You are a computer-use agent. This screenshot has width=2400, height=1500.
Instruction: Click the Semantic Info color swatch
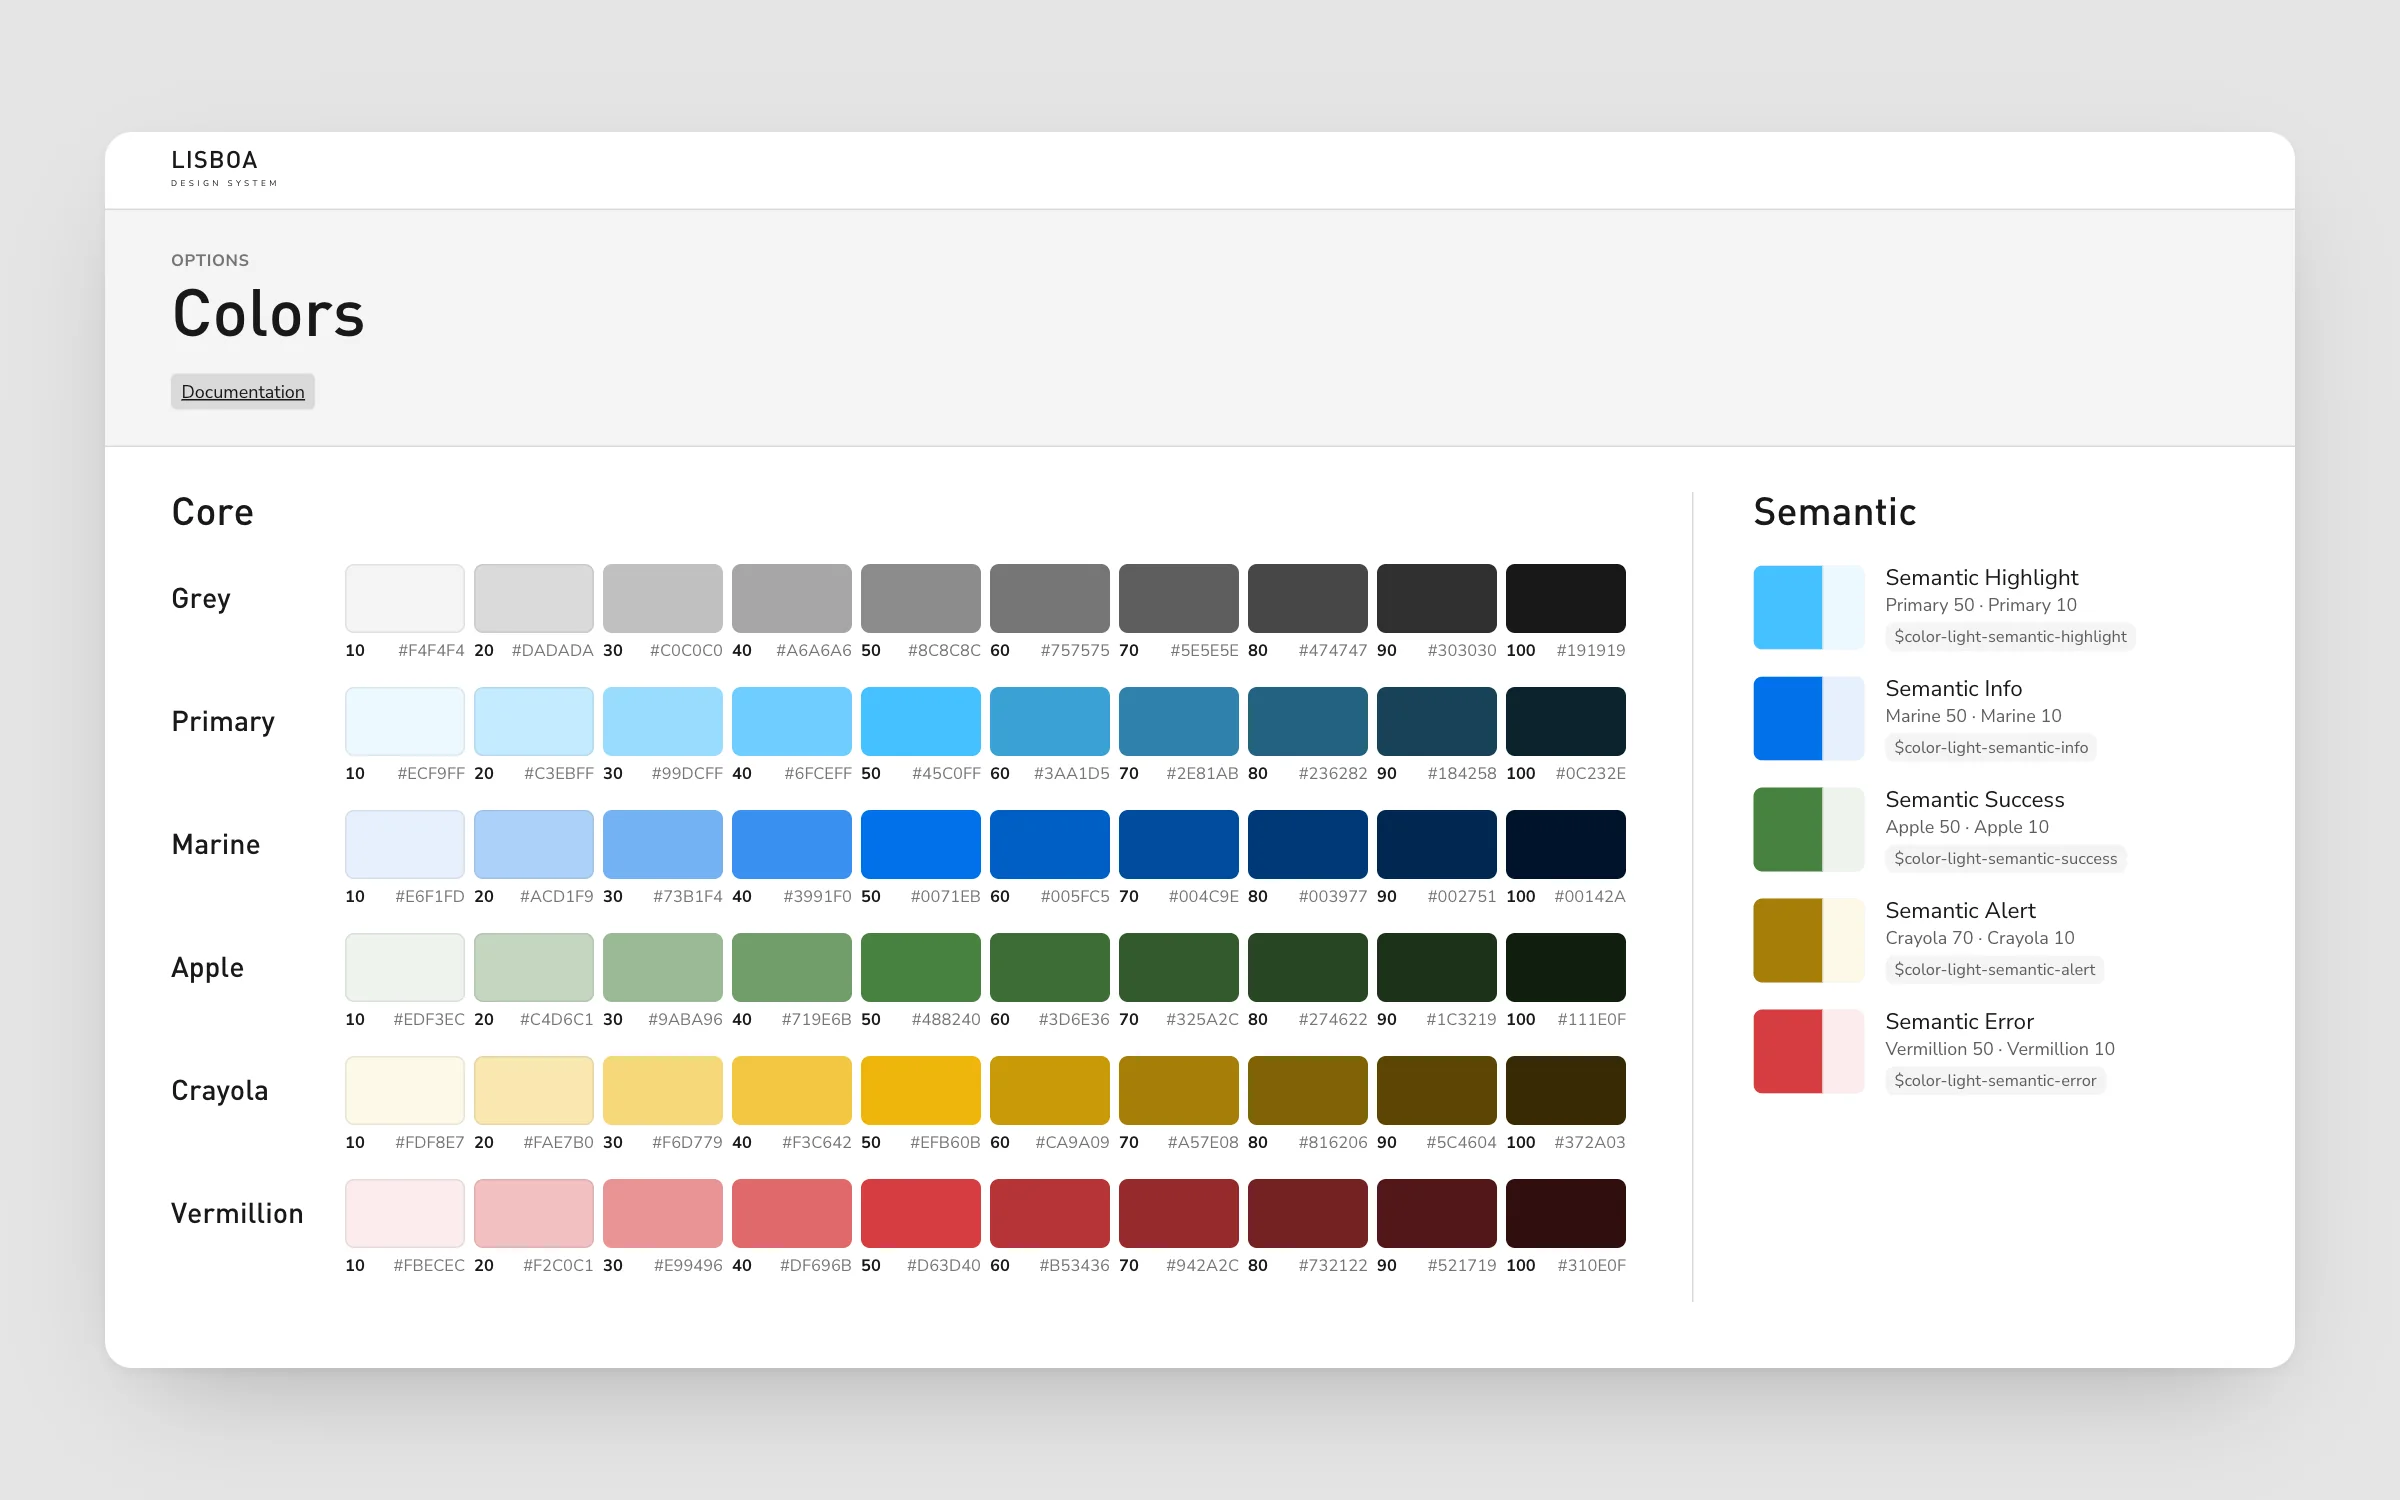click(1809, 718)
